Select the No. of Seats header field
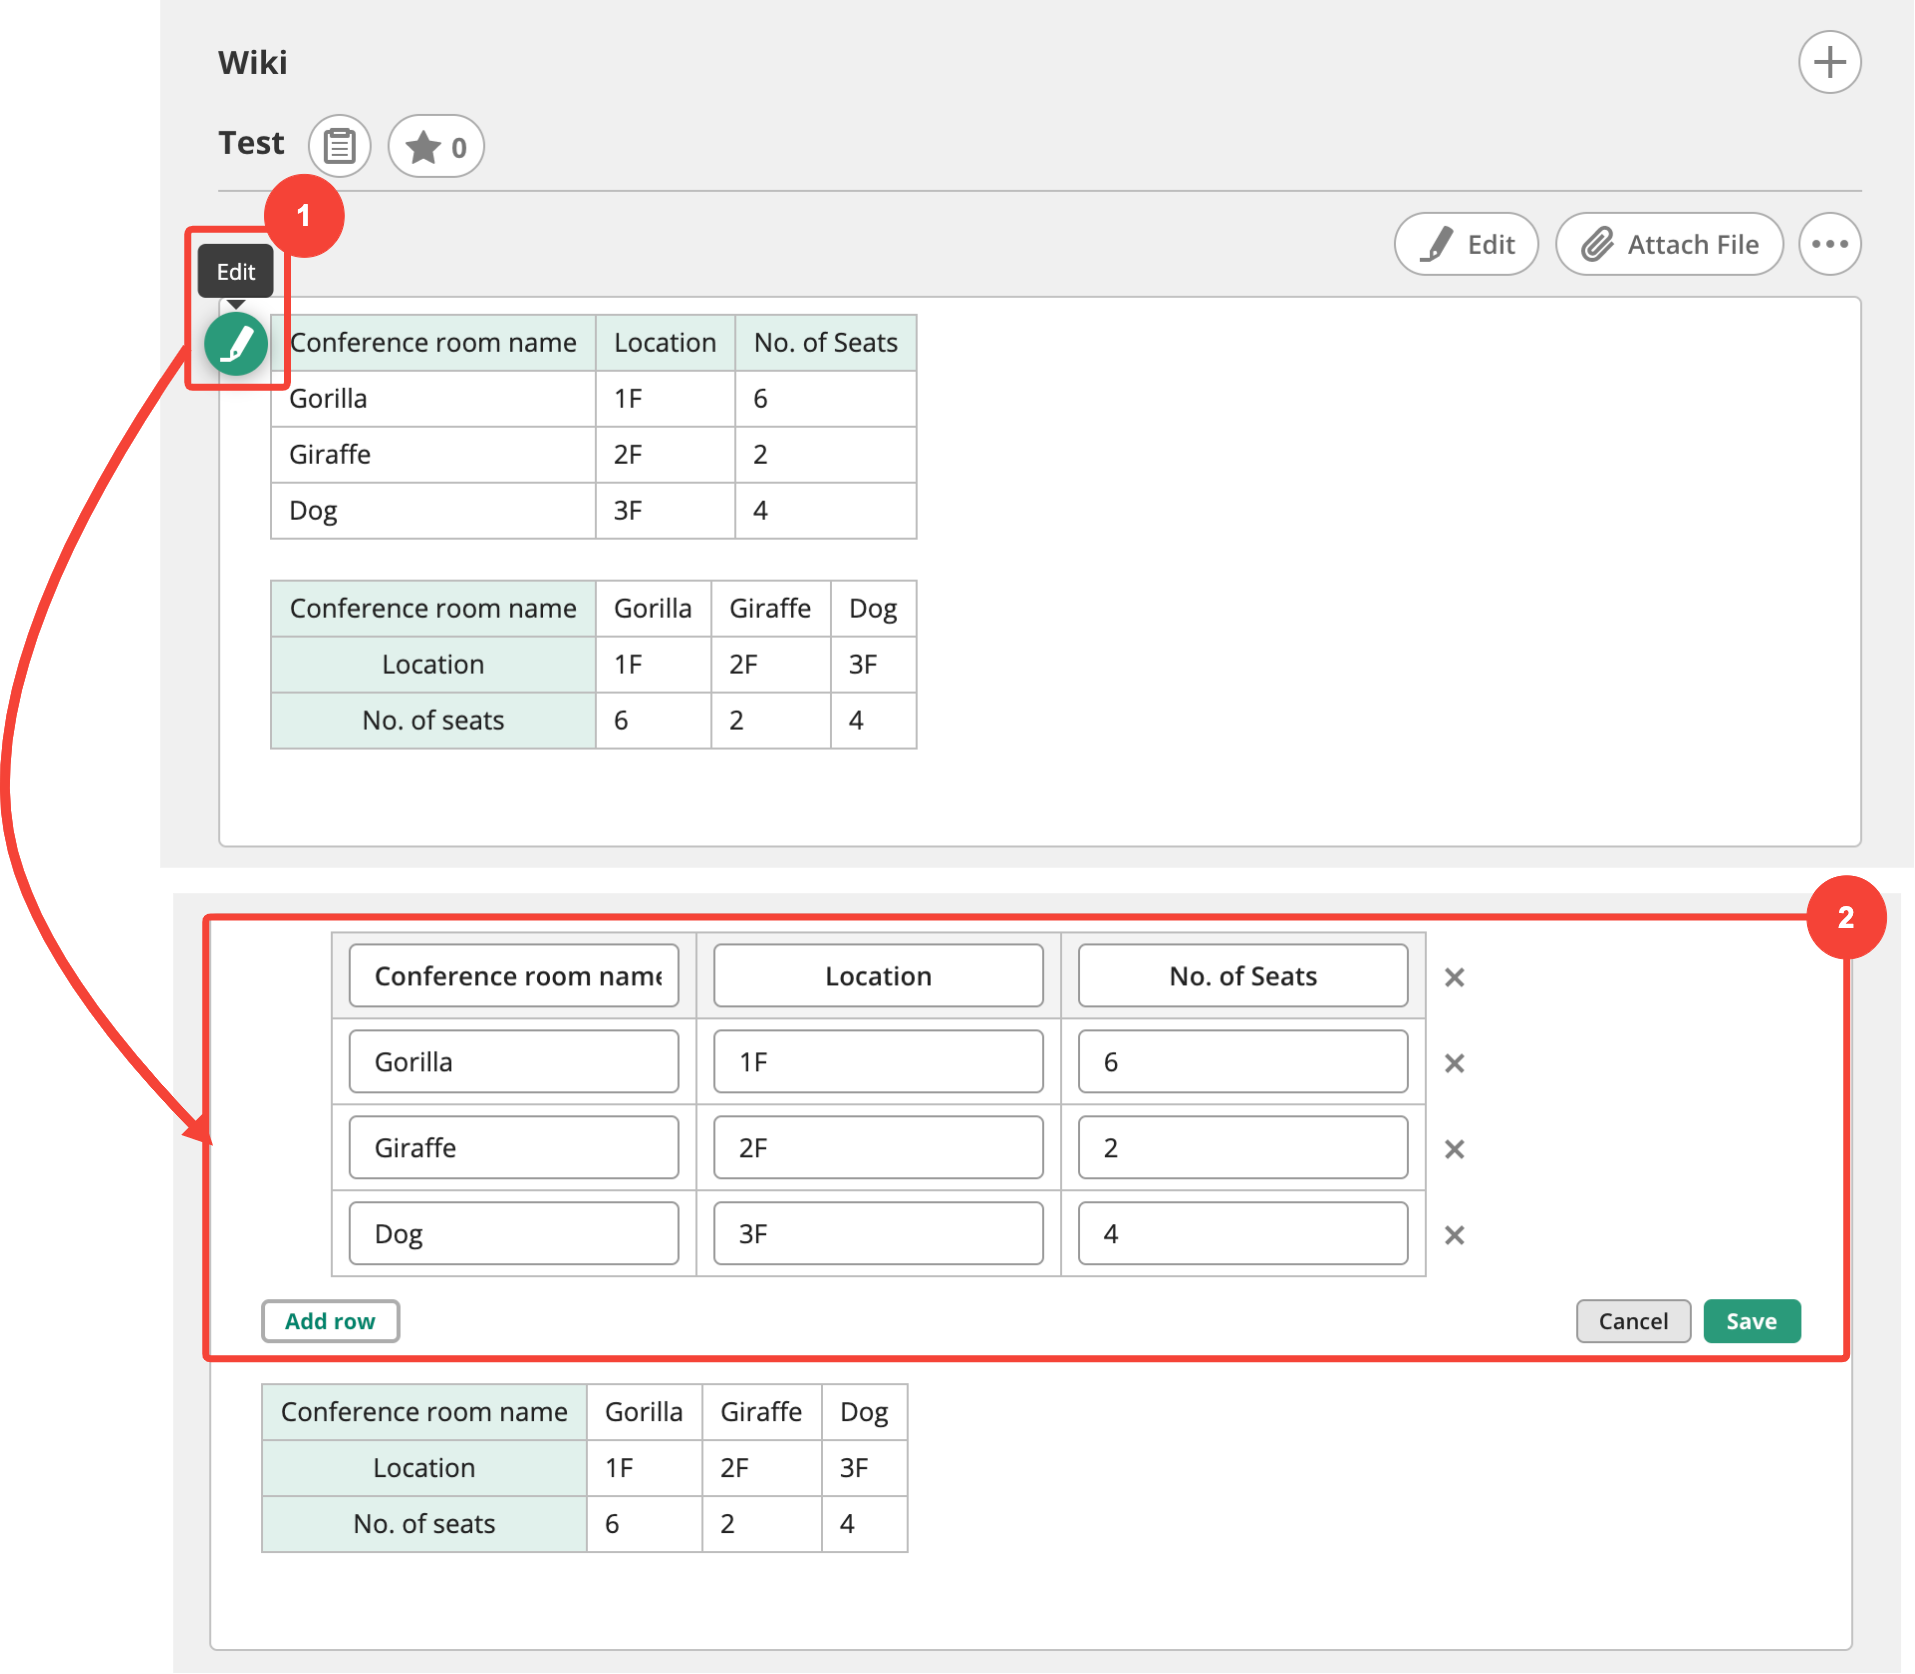Image resolution: width=1915 pixels, height=1674 pixels. click(1242, 976)
